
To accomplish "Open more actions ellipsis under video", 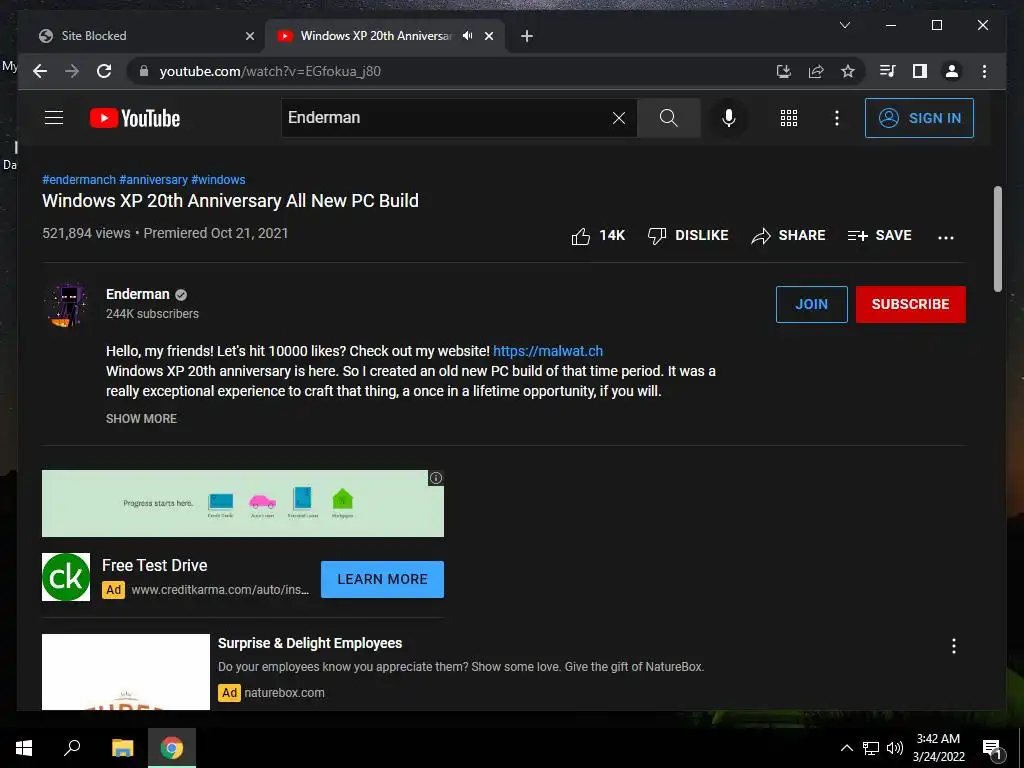I will tap(946, 237).
